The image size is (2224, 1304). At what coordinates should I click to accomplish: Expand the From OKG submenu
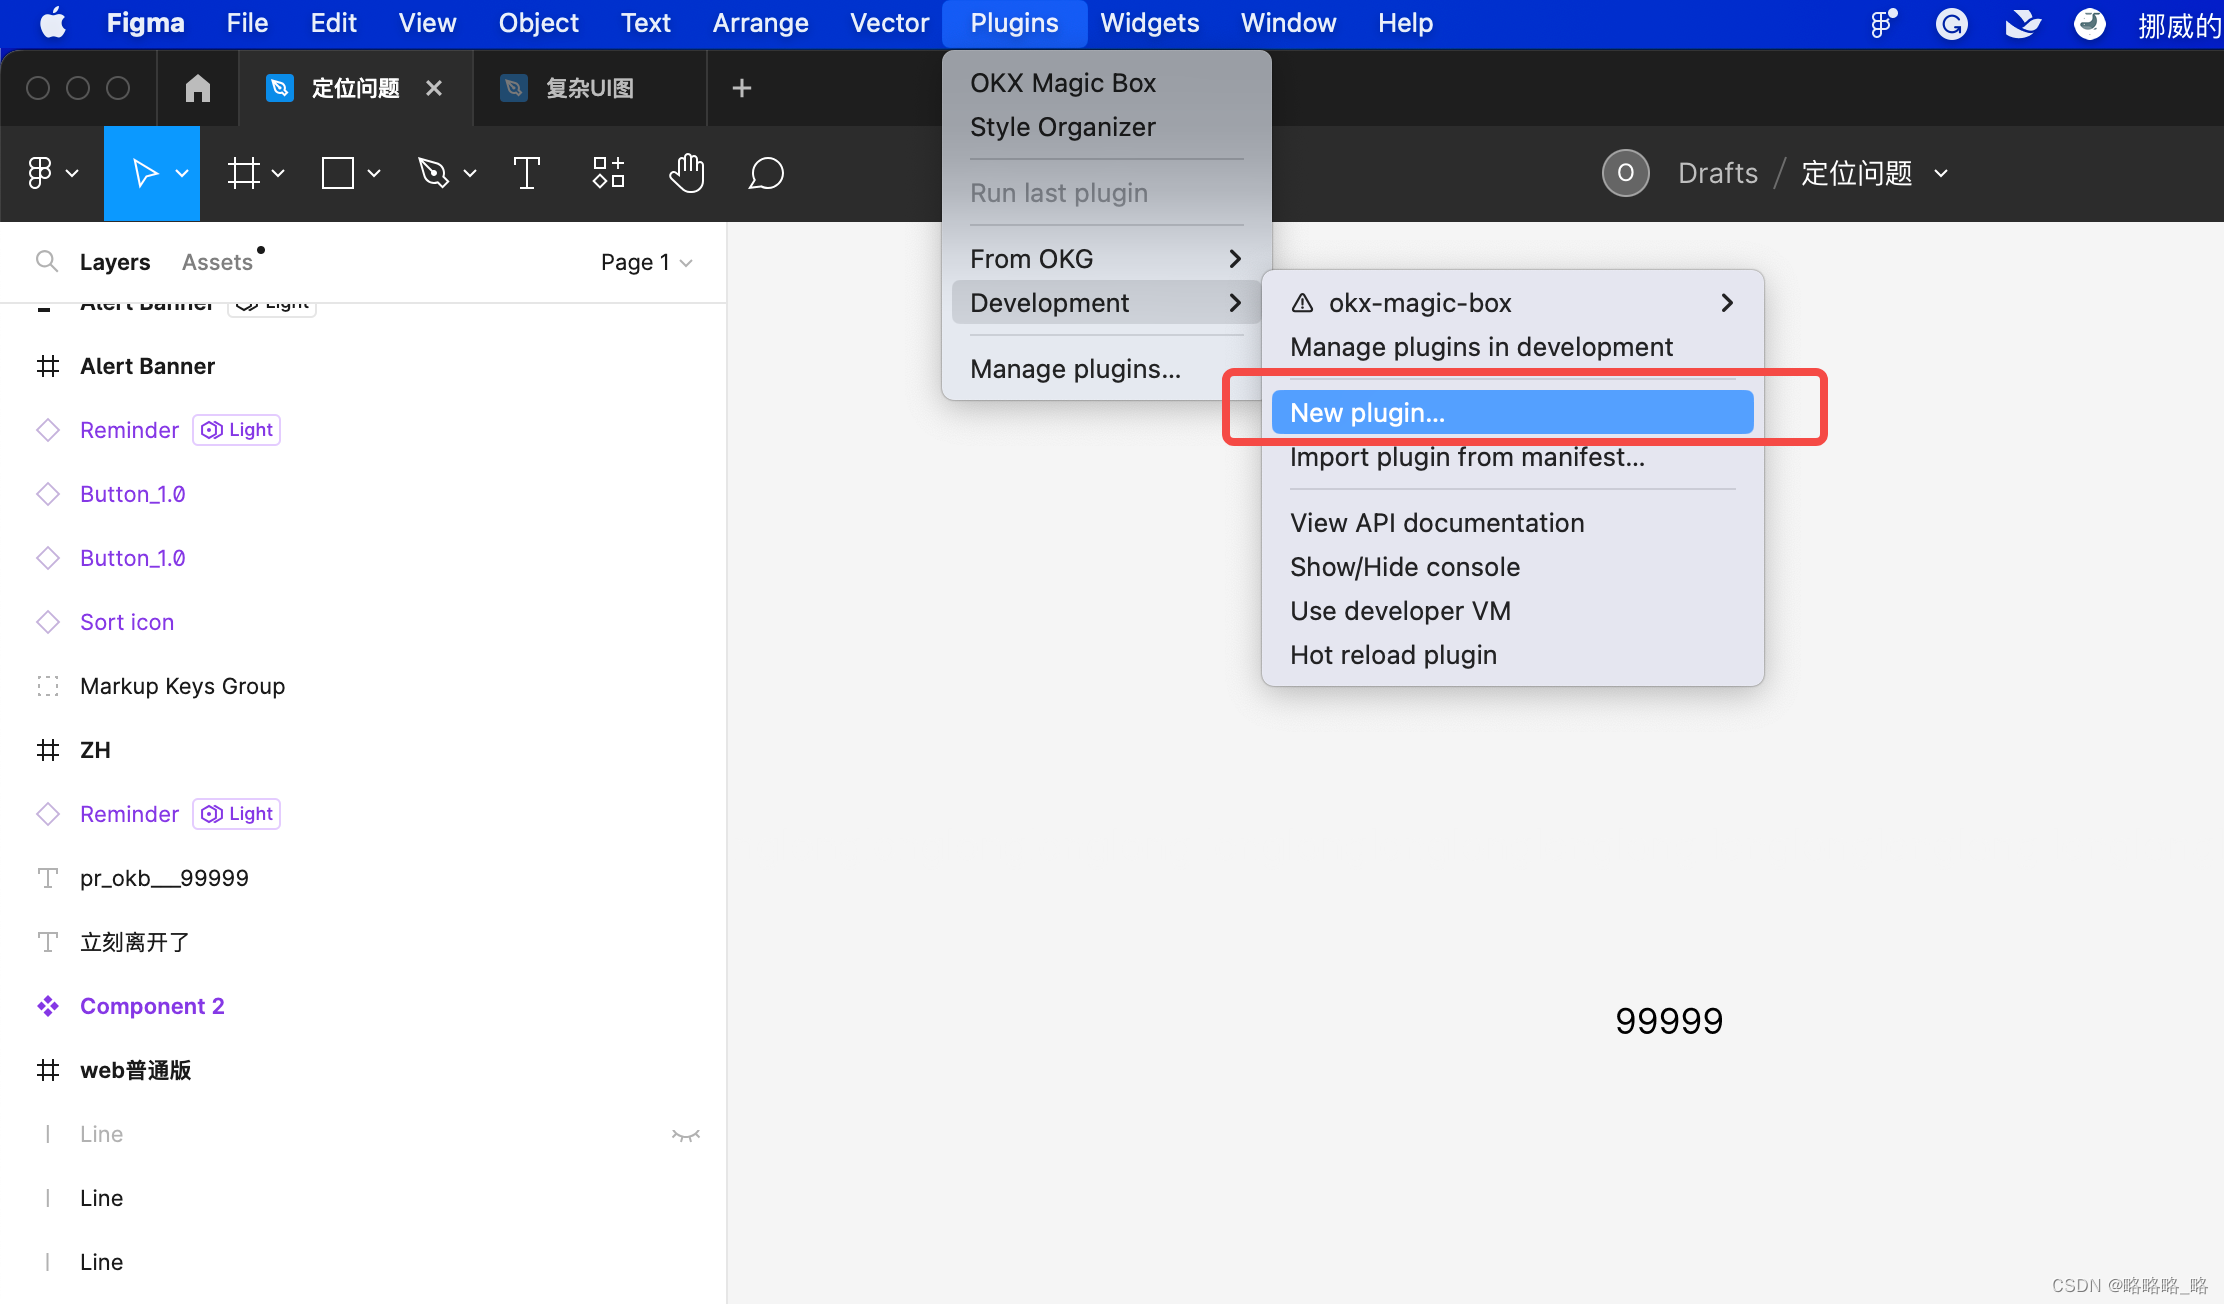point(1106,259)
